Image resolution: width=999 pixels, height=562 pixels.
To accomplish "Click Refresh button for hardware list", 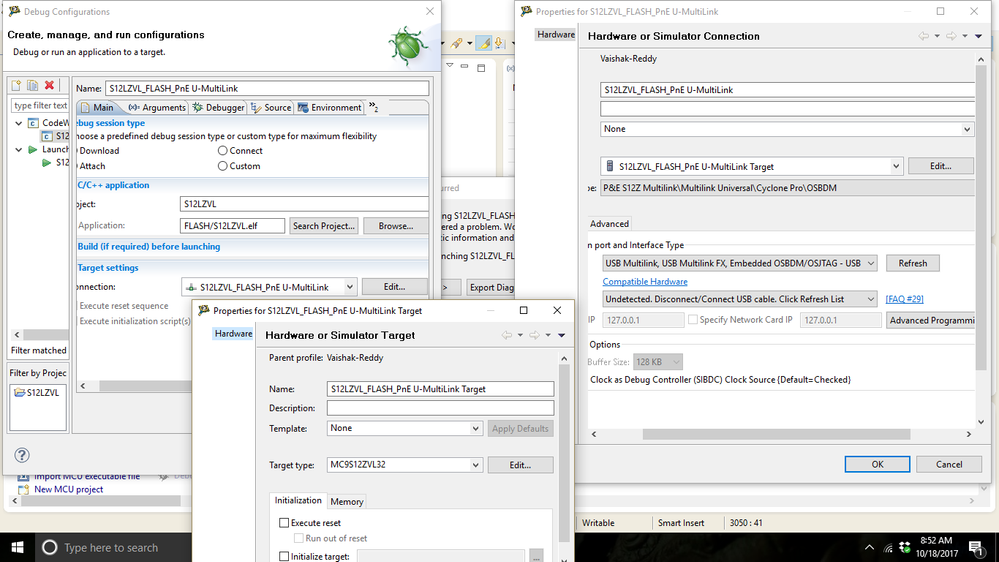I will click(912, 263).
